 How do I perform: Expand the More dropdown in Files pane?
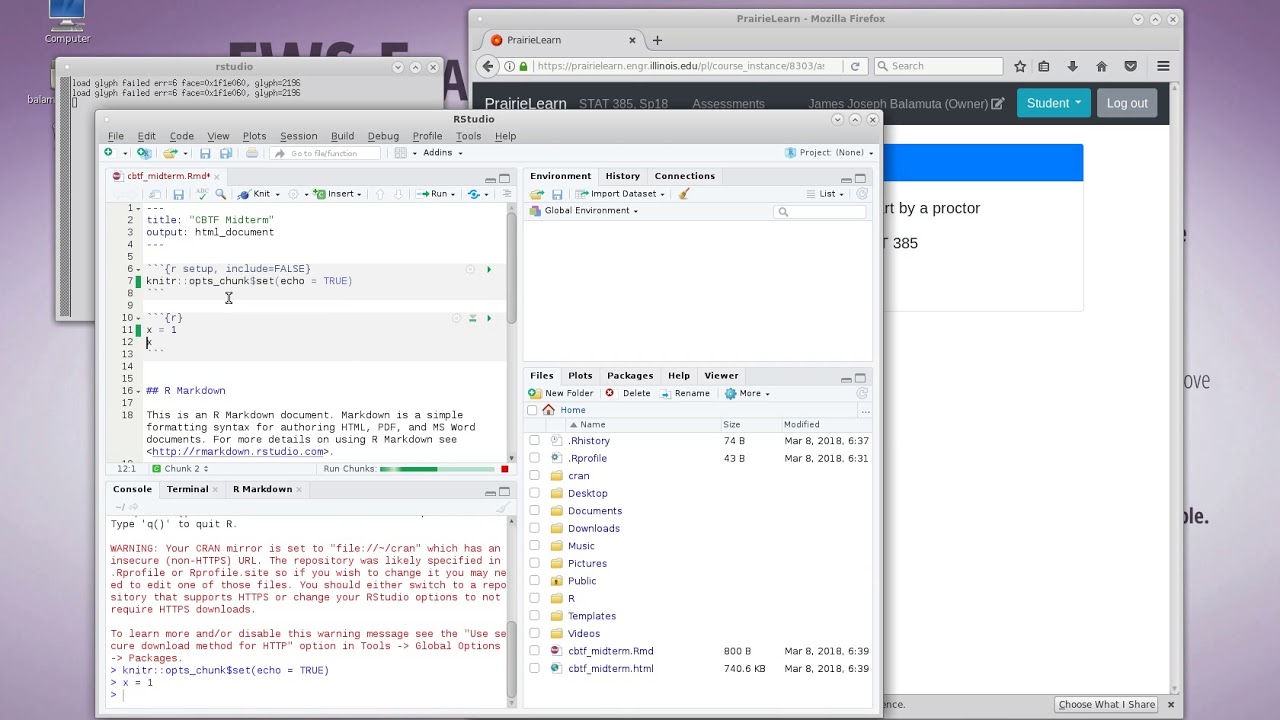[747, 393]
